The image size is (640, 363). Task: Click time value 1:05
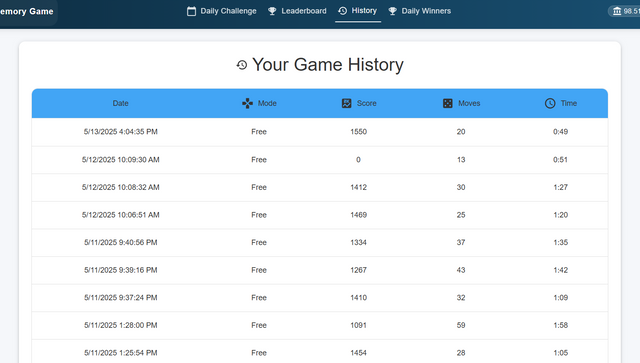point(560,353)
